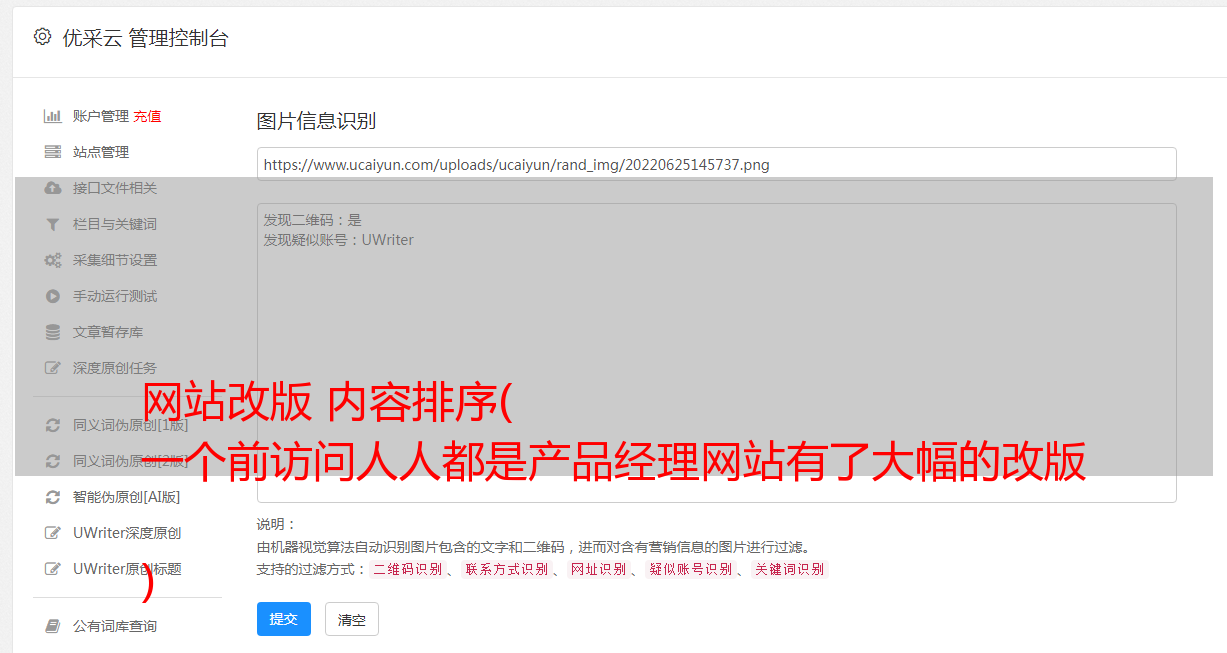Open the 站点管理 menu item
Screen dimensions: 1227x653
point(100,152)
